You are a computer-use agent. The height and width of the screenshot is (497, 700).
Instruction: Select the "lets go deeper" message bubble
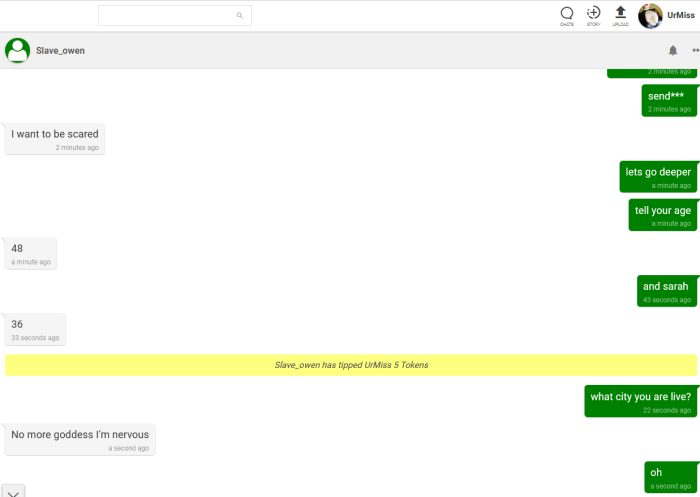(658, 176)
